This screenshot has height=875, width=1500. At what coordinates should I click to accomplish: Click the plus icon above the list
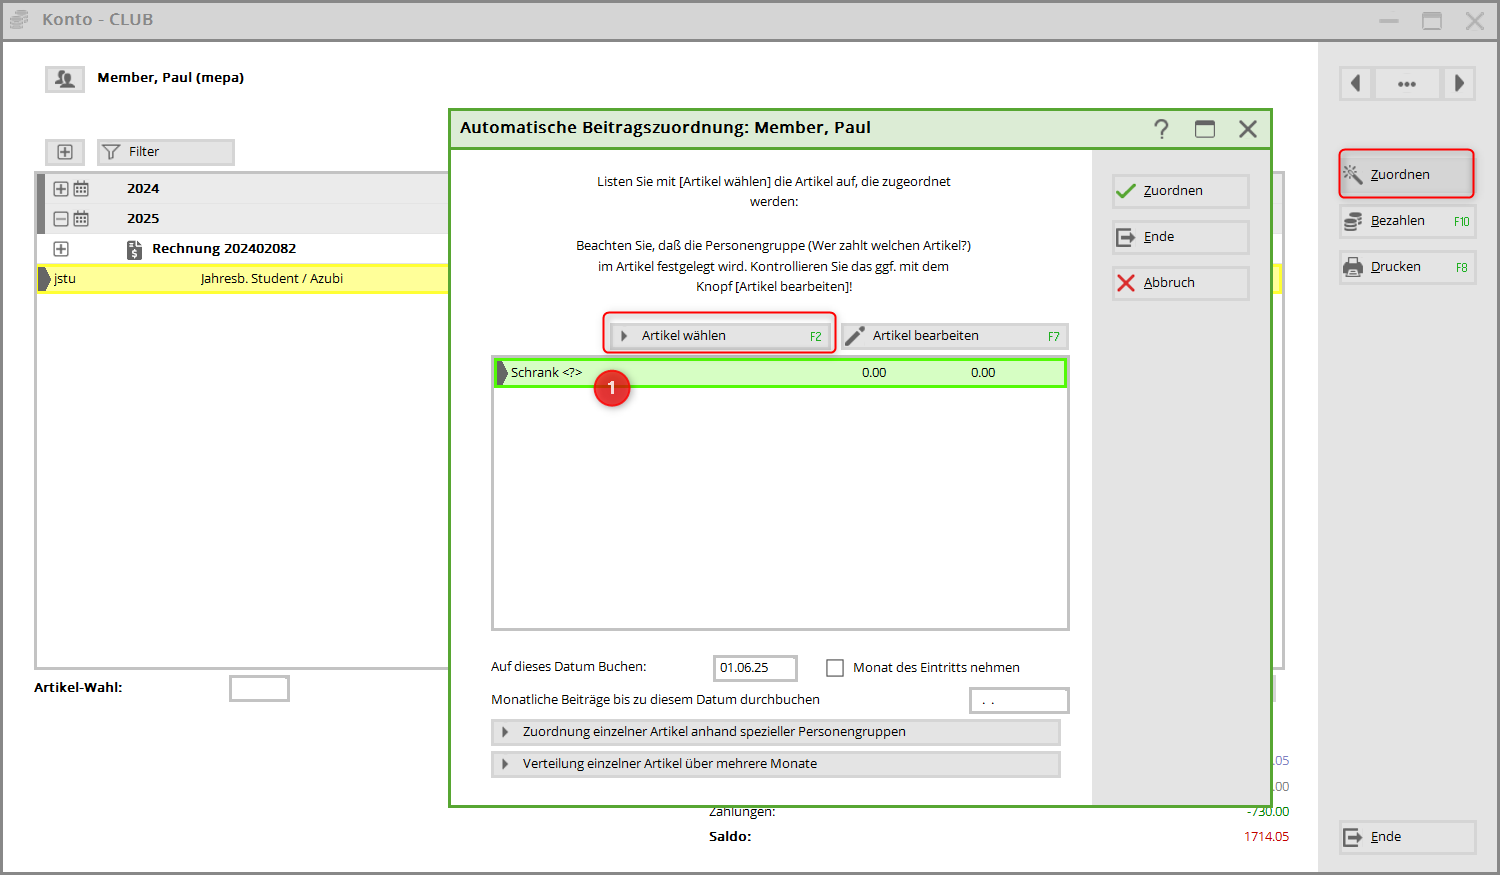(x=65, y=152)
